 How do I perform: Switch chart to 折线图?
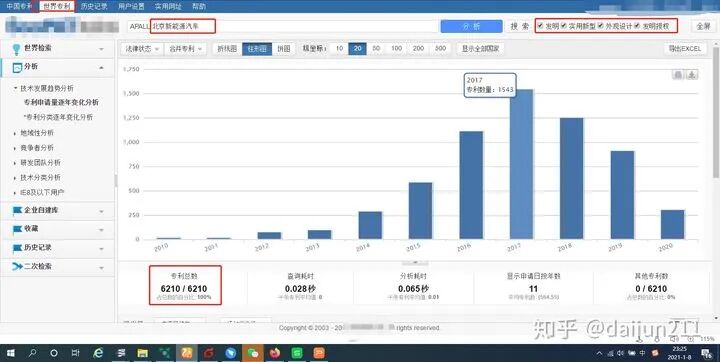pyautogui.click(x=227, y=48)
